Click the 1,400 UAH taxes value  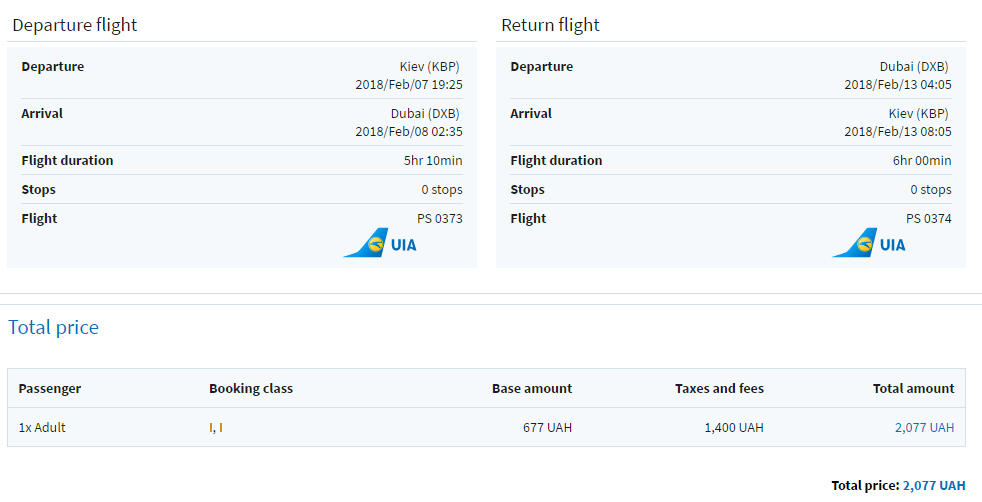735,427
